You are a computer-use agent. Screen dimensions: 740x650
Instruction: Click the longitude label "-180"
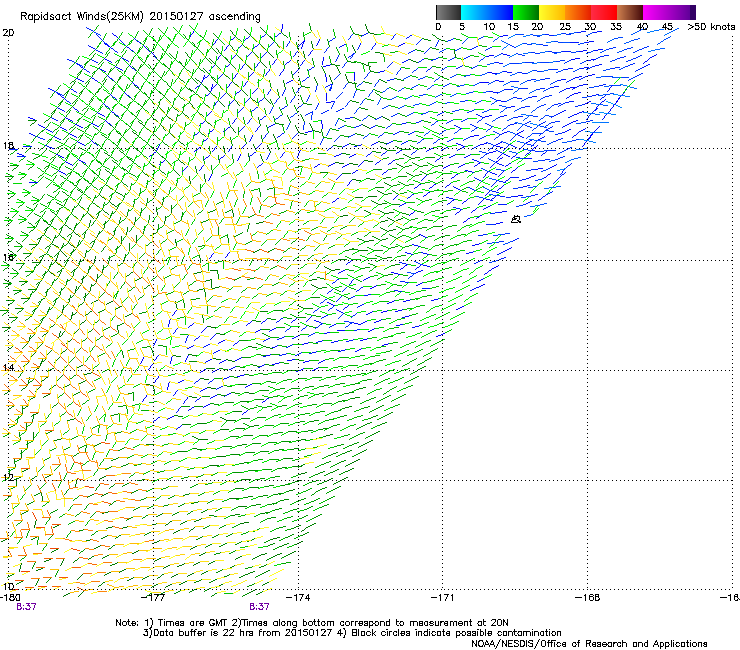tap(10, 597)
